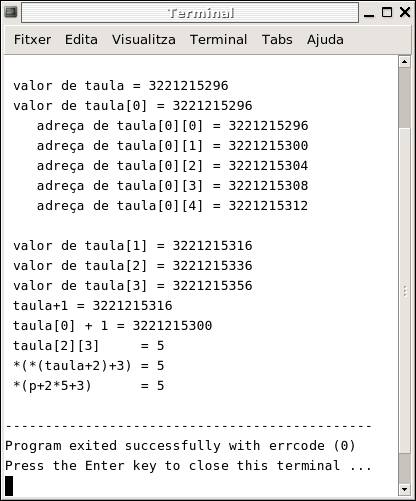
Task: Open the Visualitza menu
Action: (x=144, y=40)
